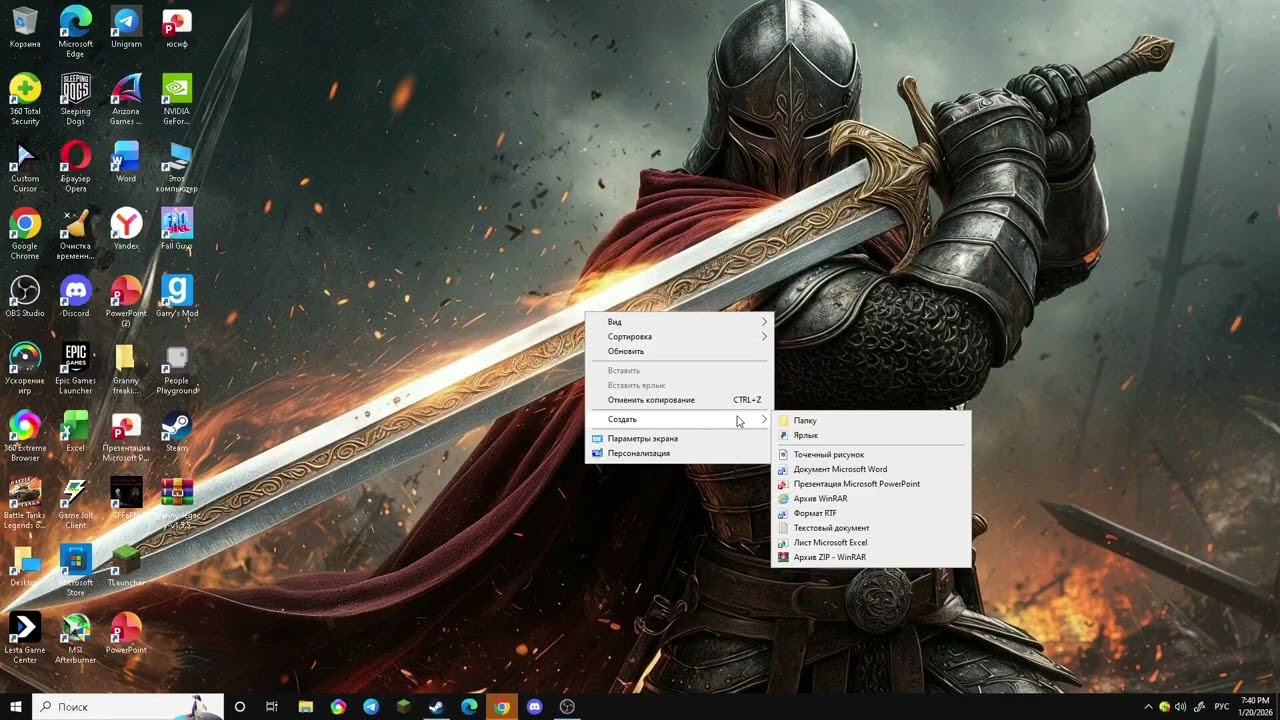Screen dimensions: 1280x720
Task: Create a Презентация Microsoft PowerPoint
Action: click(871, 484)
